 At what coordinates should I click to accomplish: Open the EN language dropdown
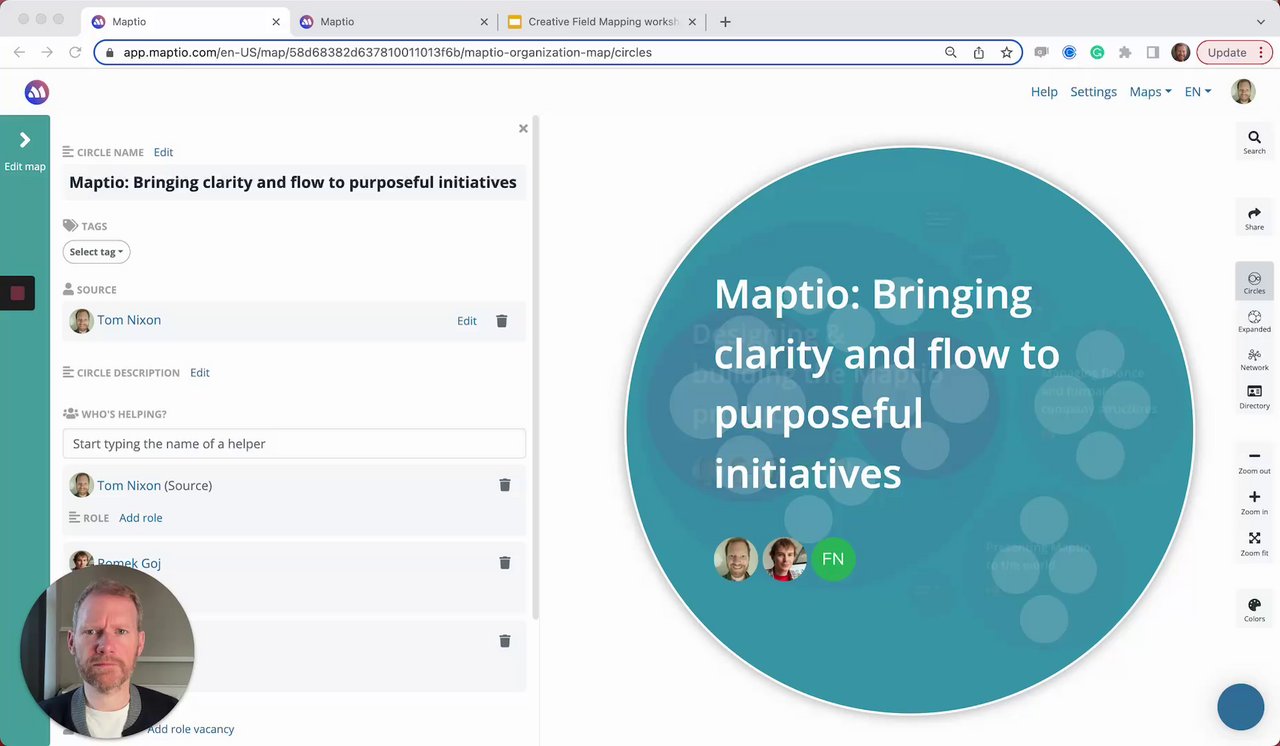(1197, 92)
